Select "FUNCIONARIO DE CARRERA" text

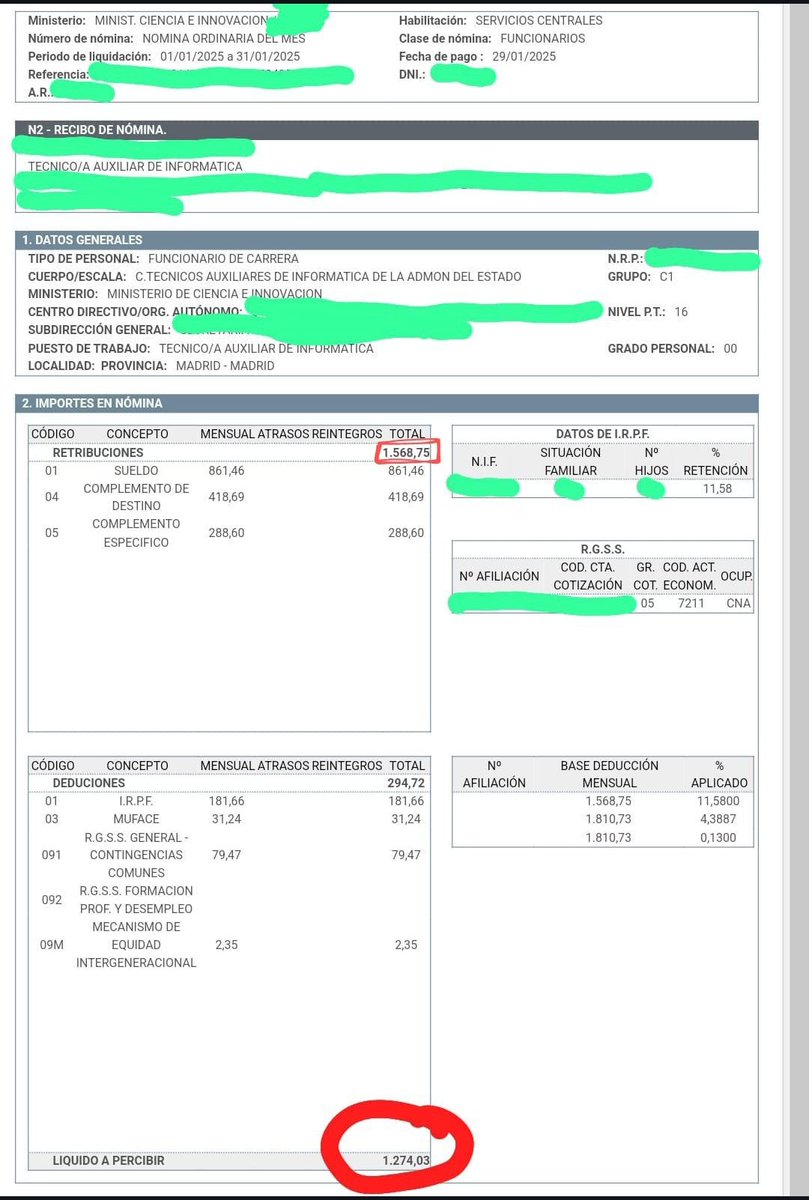pos(223,259)
